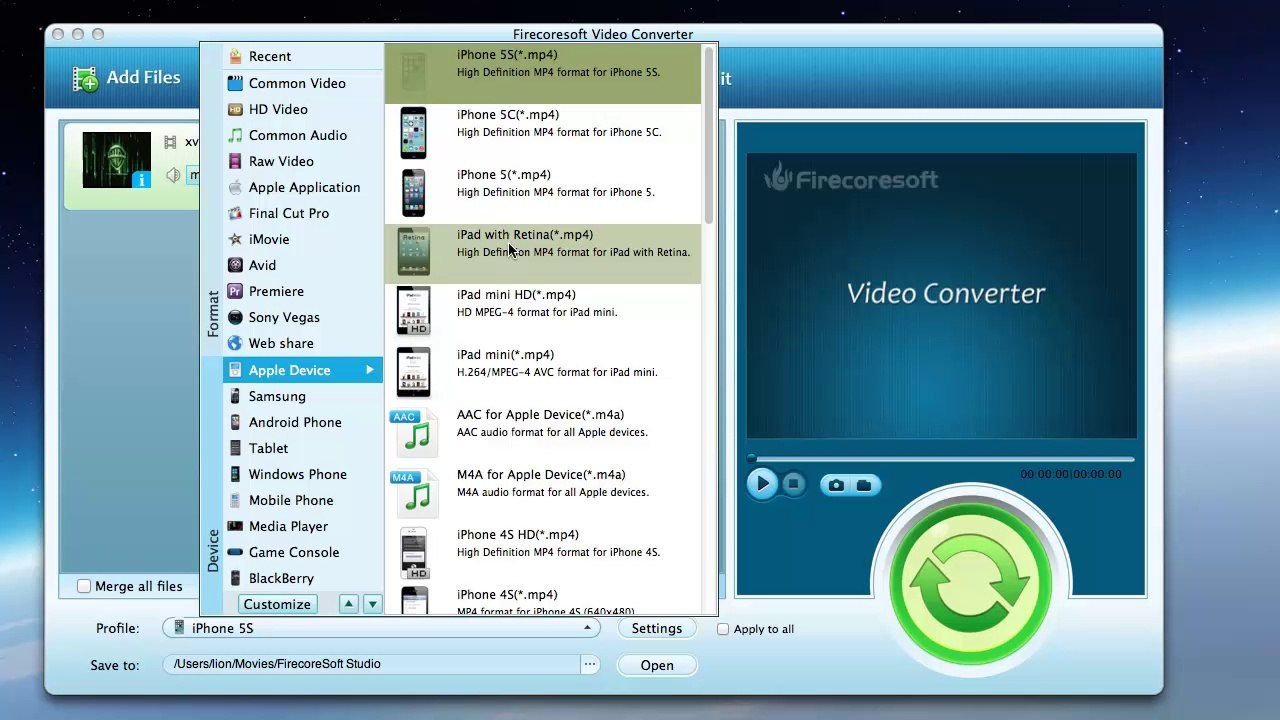
Task: Click the Premiere category icon
Action: pyautogui.click(x=235, y=291)
